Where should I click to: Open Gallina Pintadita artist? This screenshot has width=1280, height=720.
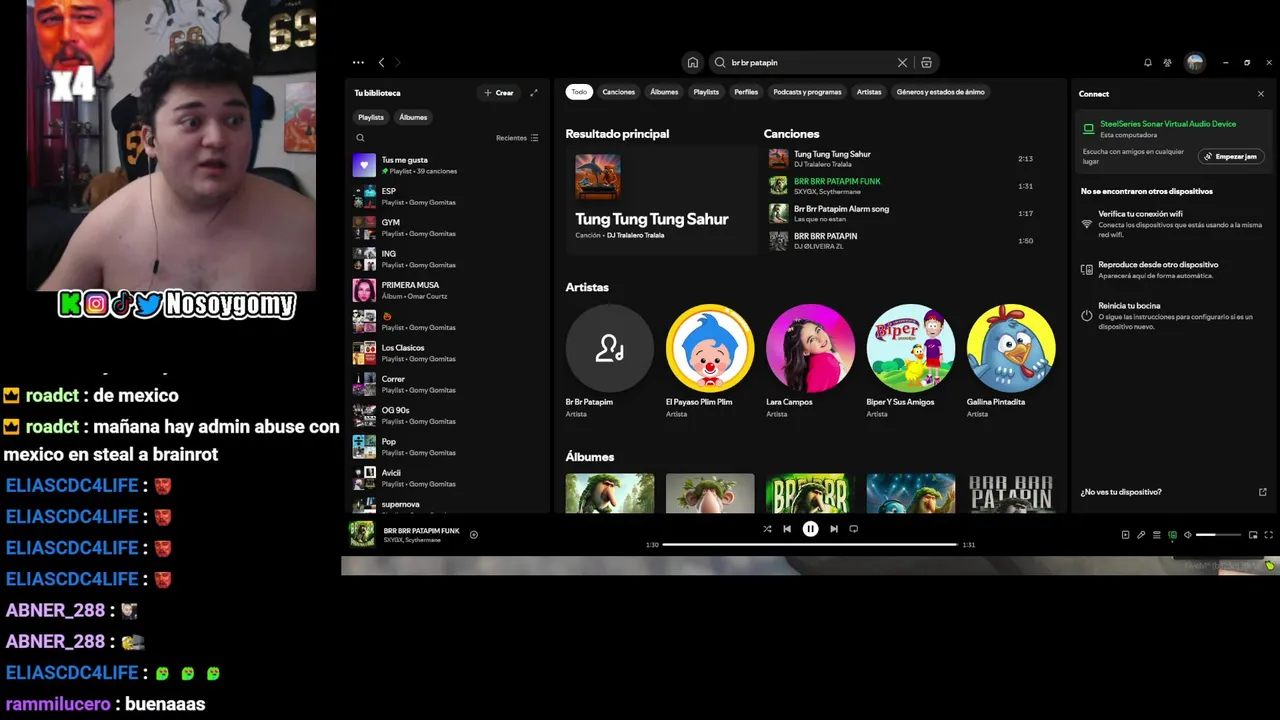(x=1010, y=362)
